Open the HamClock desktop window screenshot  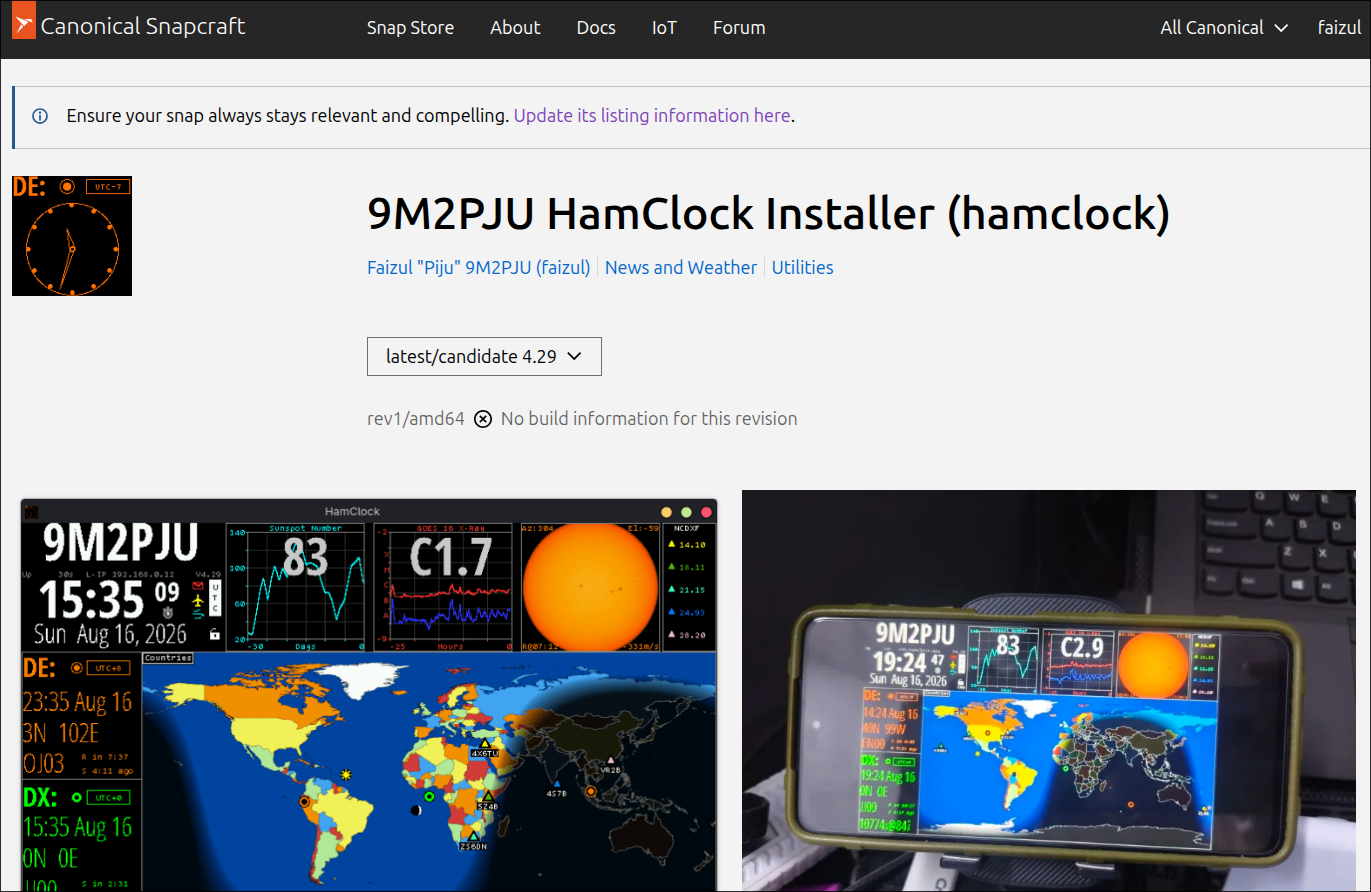click(x=369, y=695)
